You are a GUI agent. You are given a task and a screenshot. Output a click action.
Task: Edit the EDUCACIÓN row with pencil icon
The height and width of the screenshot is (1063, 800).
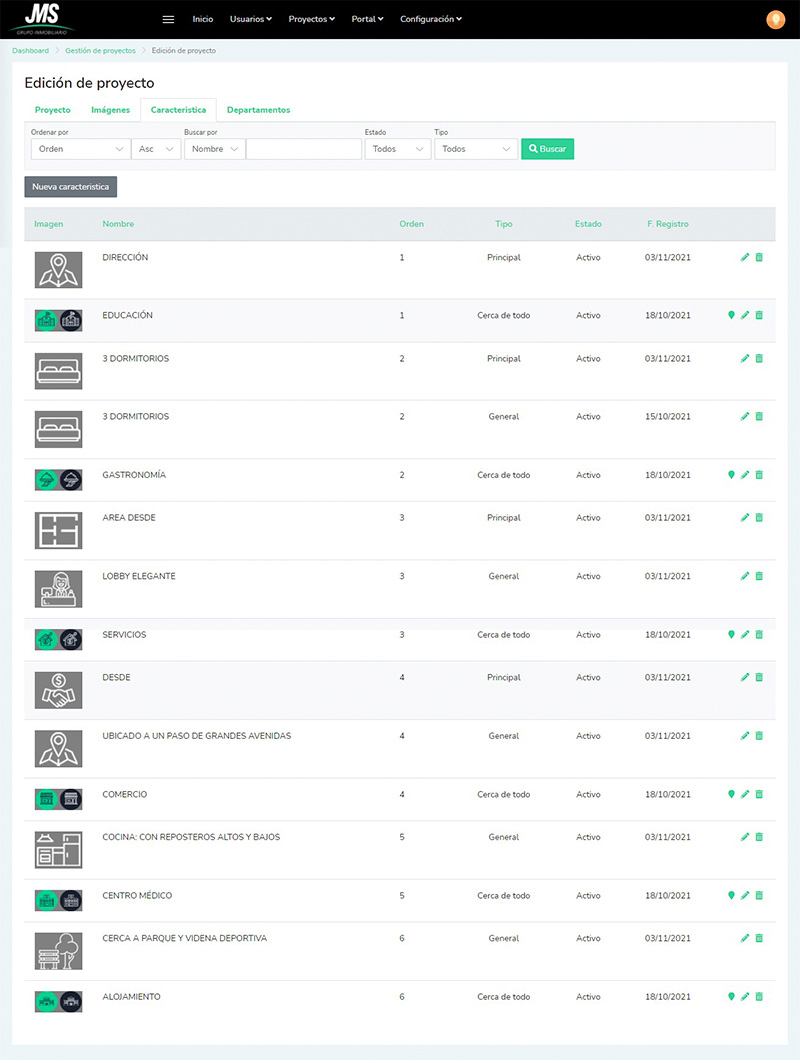(x=745, y=315)
